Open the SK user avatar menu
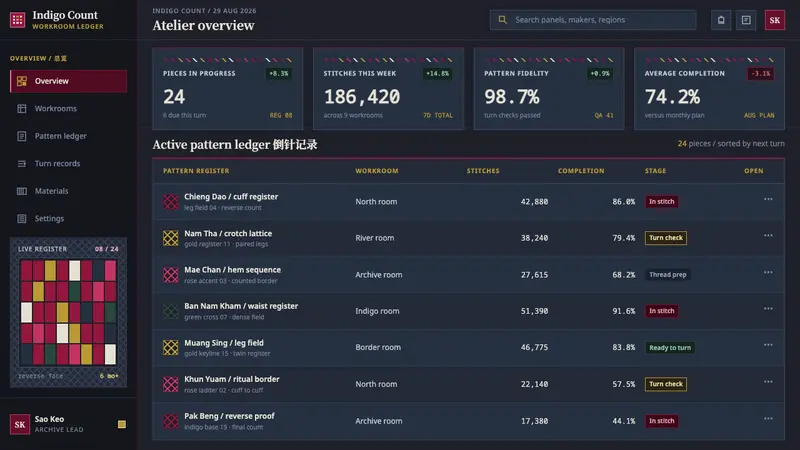 (x=774, y=20)
